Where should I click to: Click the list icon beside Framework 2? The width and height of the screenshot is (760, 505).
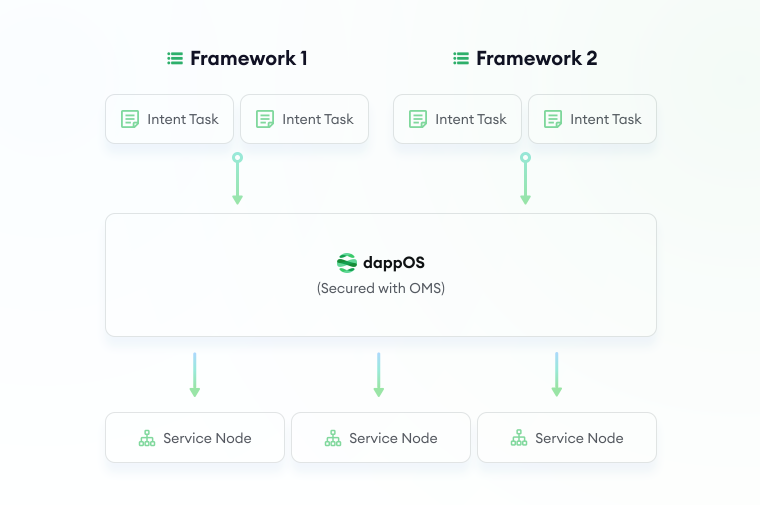click(461, 59)
